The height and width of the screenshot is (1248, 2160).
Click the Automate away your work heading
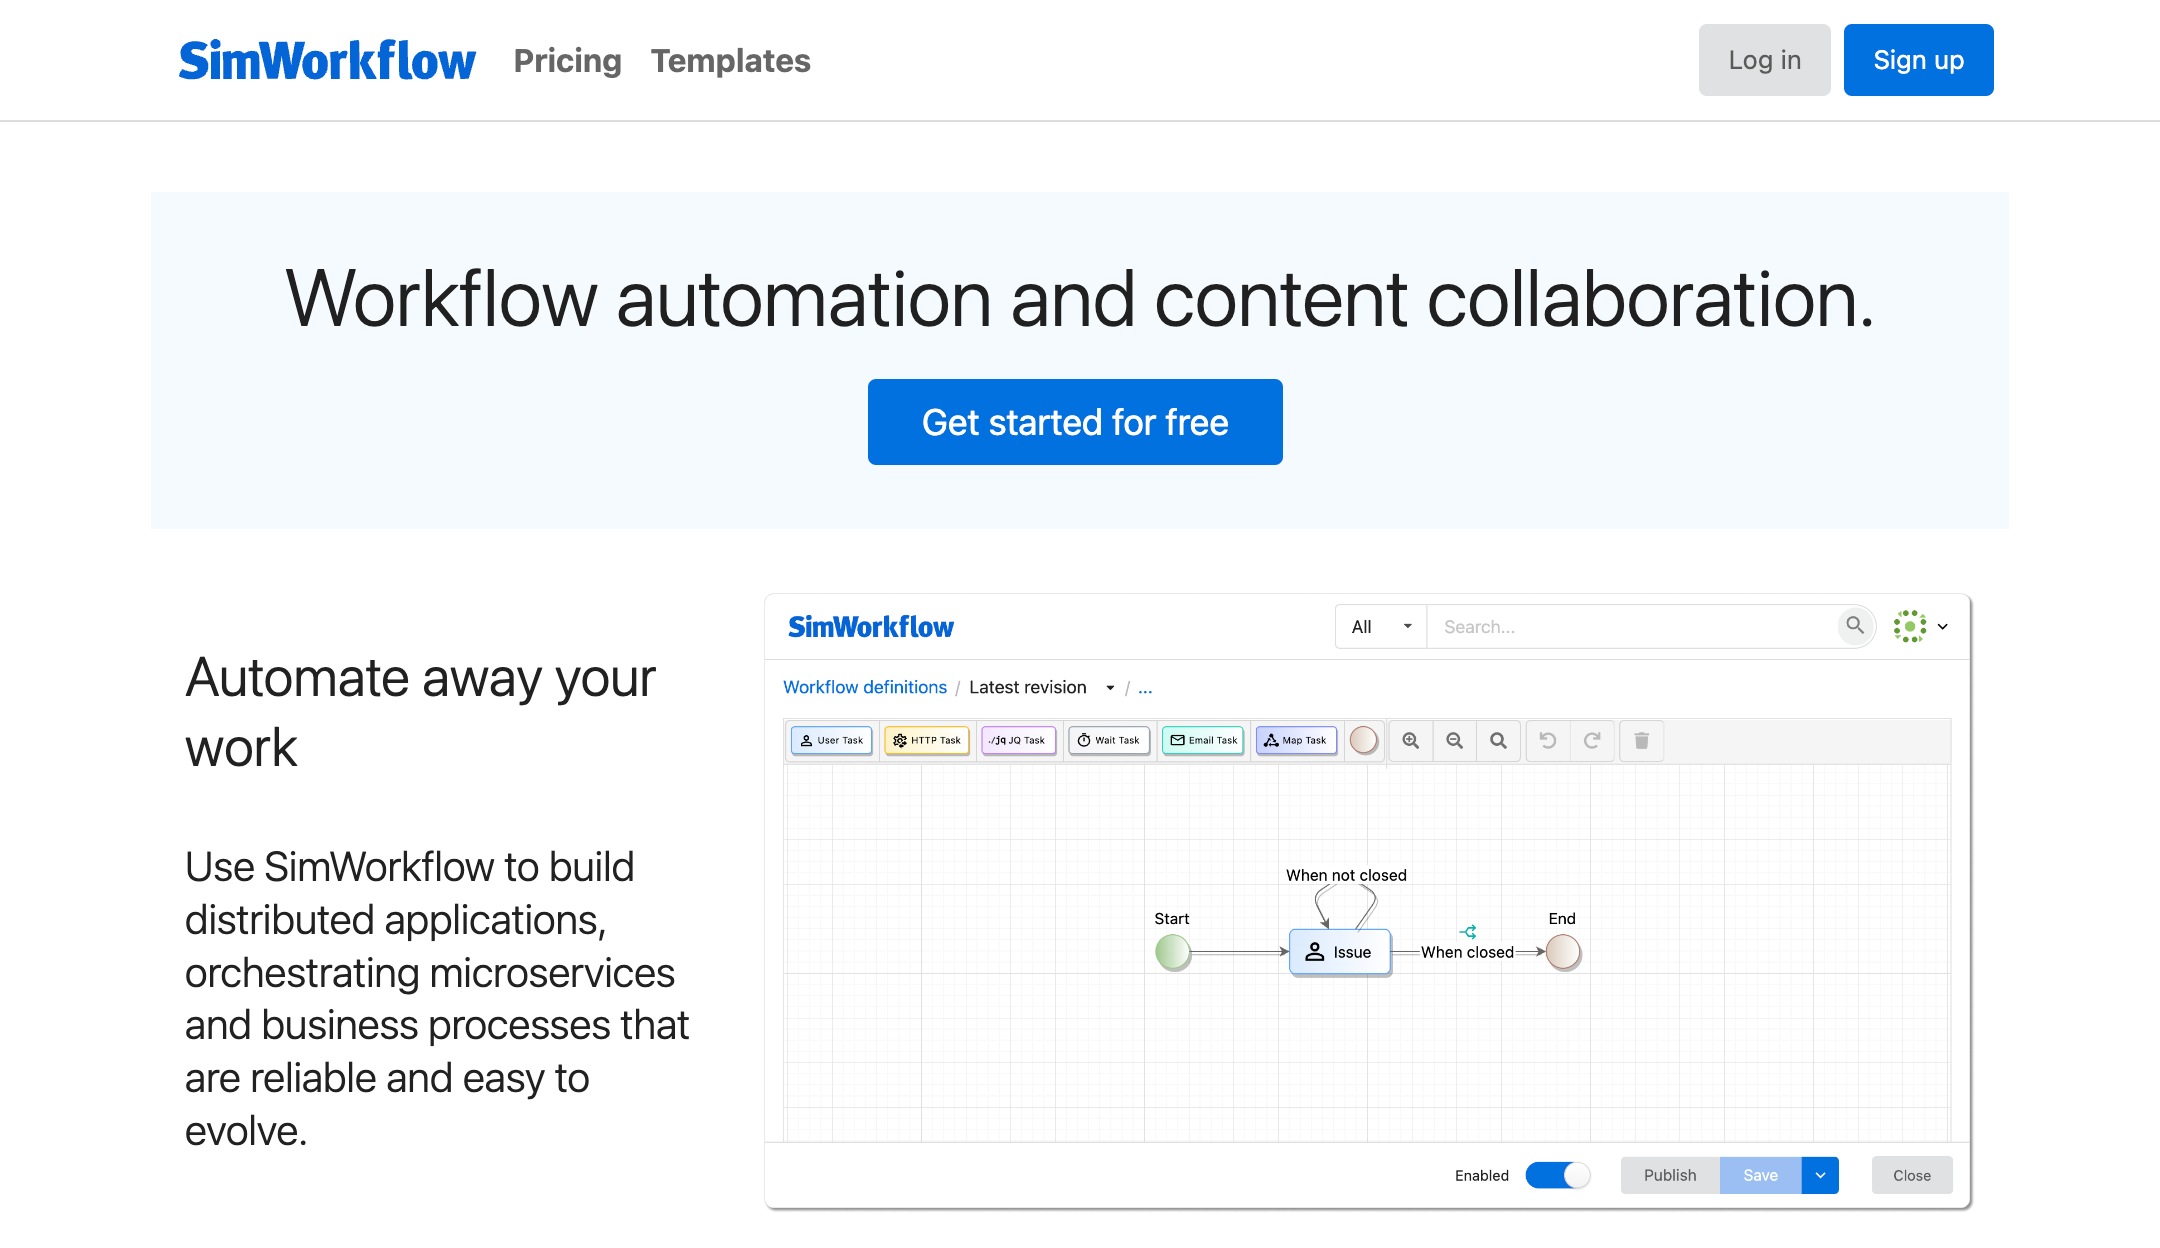[x=420, y=712]
